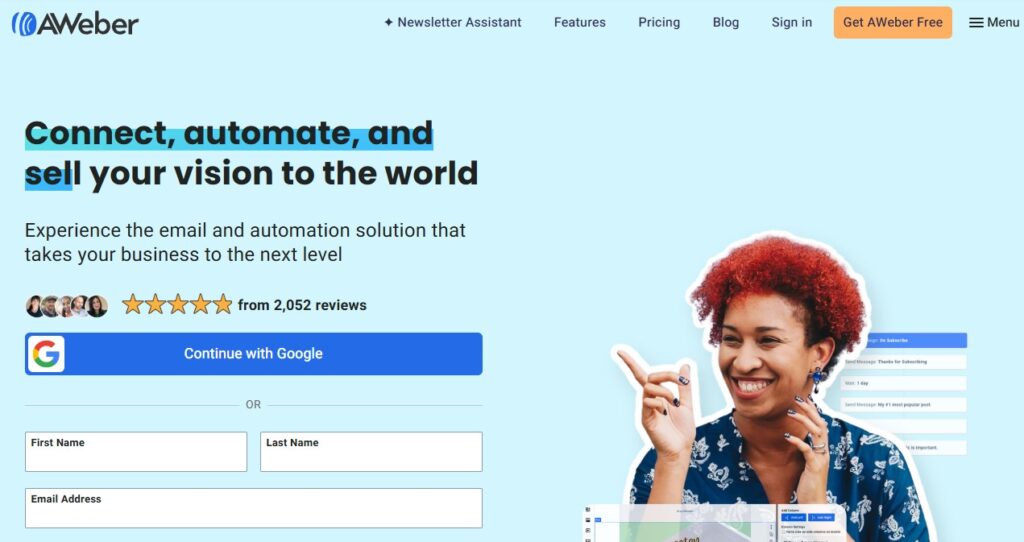Click the last gold star
The image size is (1024, 542).
(x=222, y=304)
